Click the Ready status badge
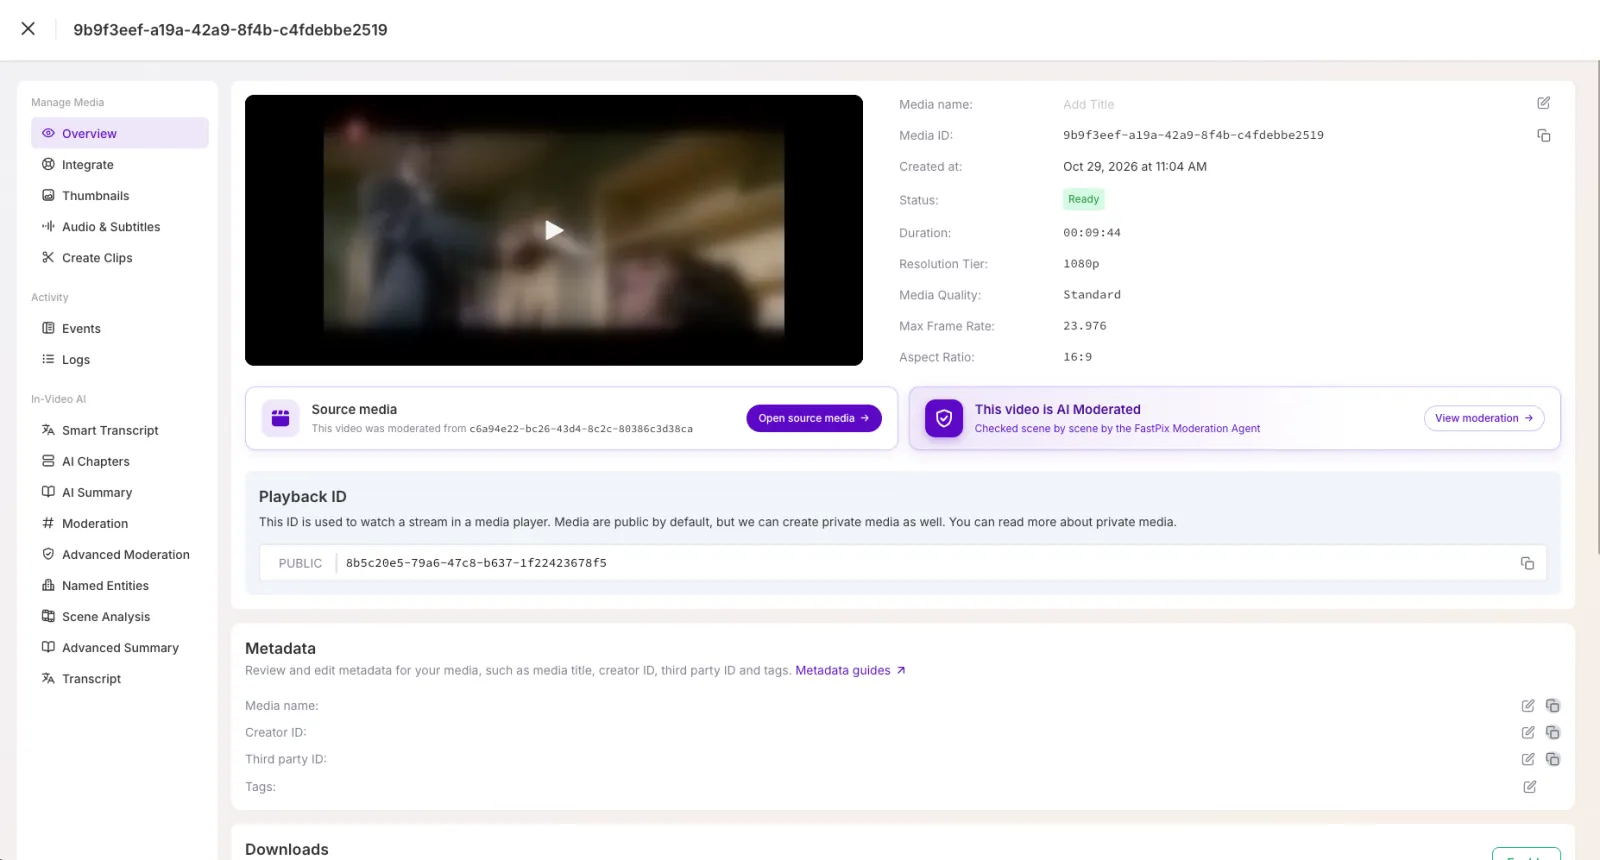Image resolution: width=1600 pixels, height=860 pixels. coord(1083,199)
